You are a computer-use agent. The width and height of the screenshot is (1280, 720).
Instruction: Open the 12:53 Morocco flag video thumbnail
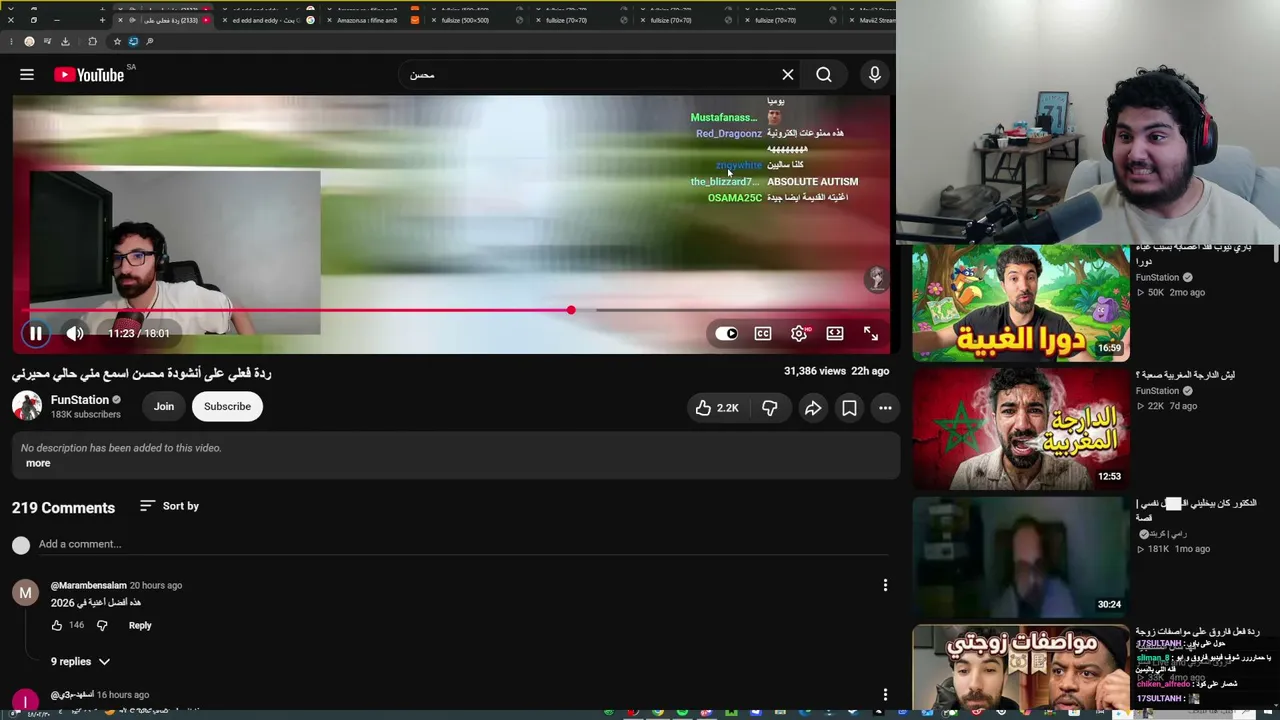click(x=1021, y=430)
